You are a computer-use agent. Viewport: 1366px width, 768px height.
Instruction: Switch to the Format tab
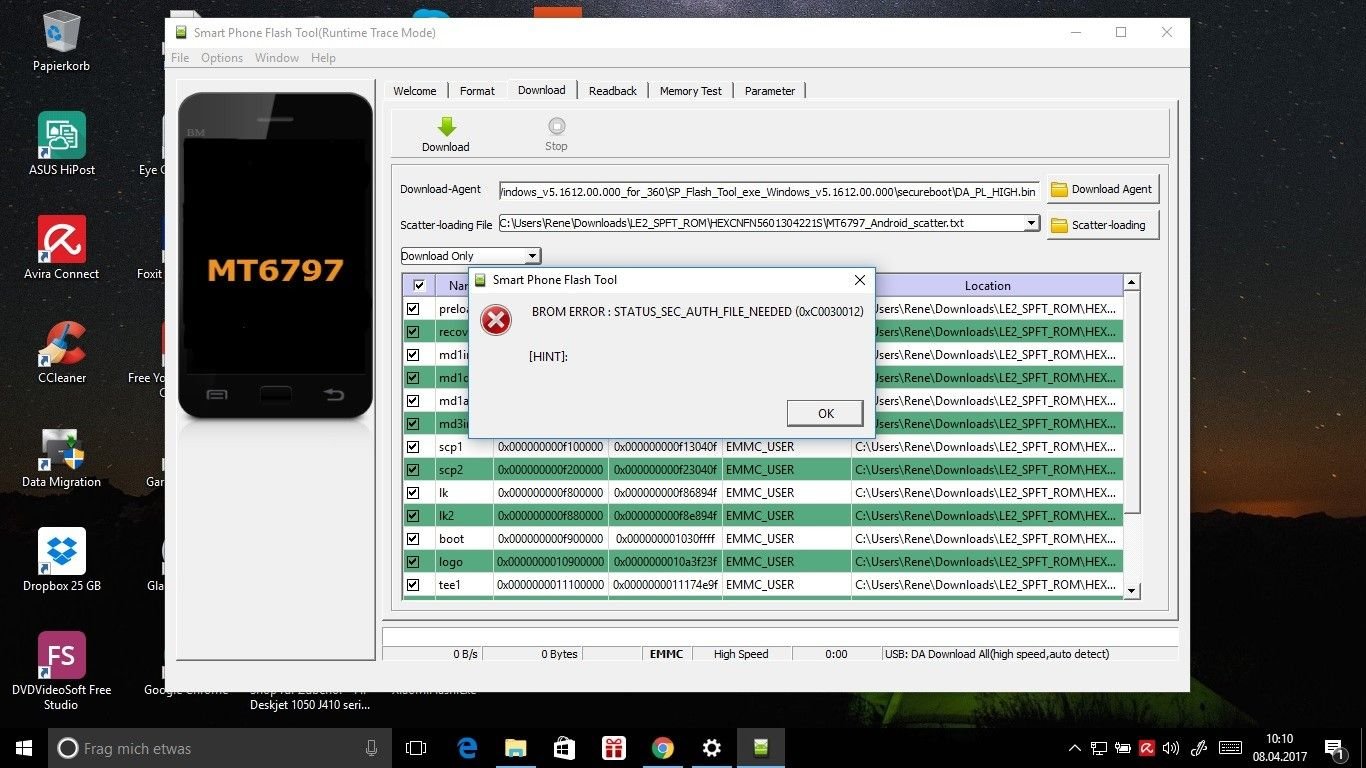click(x=477, y=91)
